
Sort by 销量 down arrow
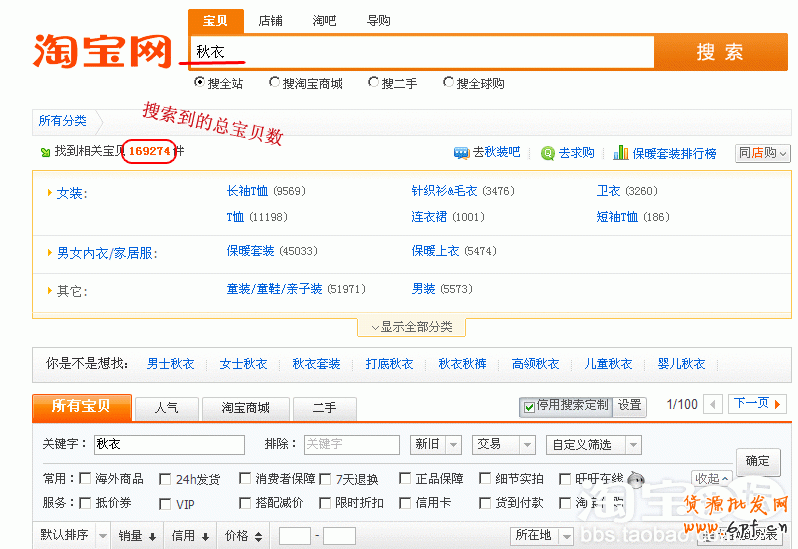pos(152,537)
